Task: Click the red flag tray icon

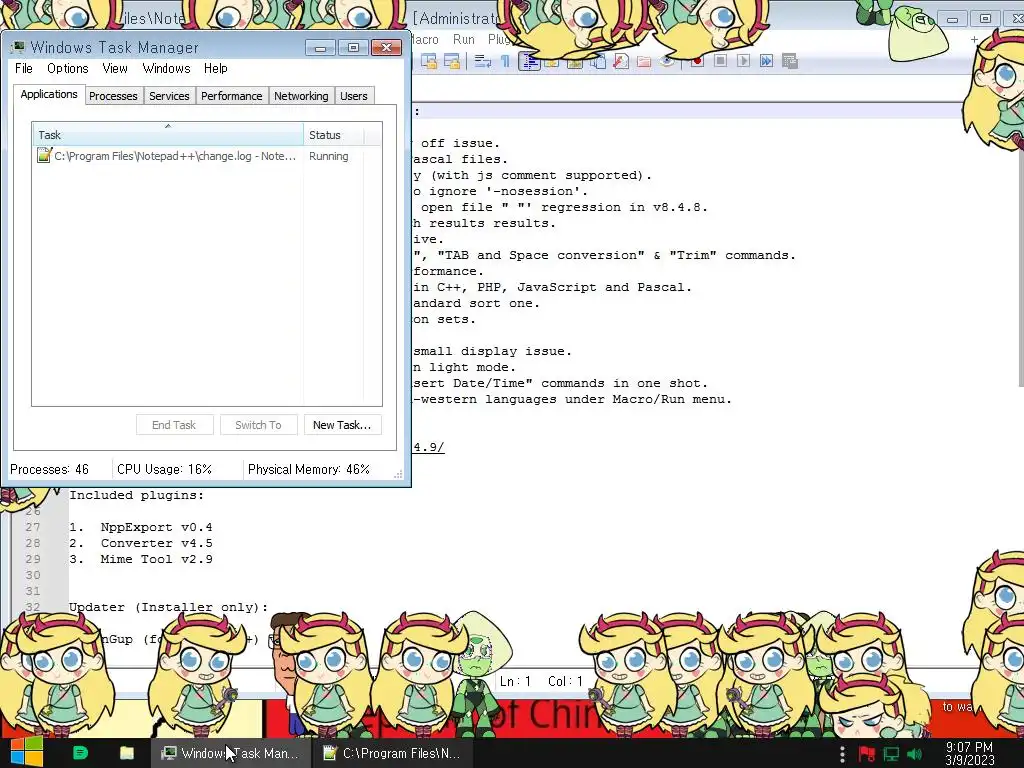Action: [867, 754]
